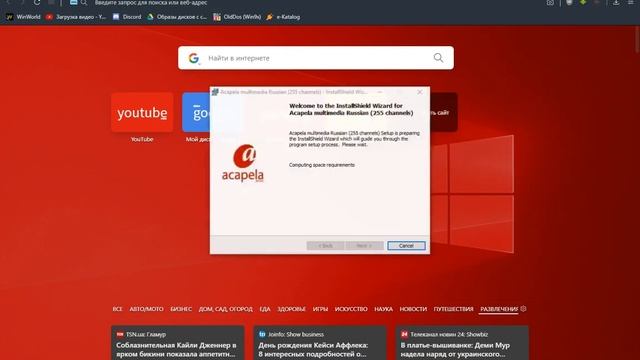Click the WinWorld bookmark favicon
640x360 pixels.
(10, 17)
